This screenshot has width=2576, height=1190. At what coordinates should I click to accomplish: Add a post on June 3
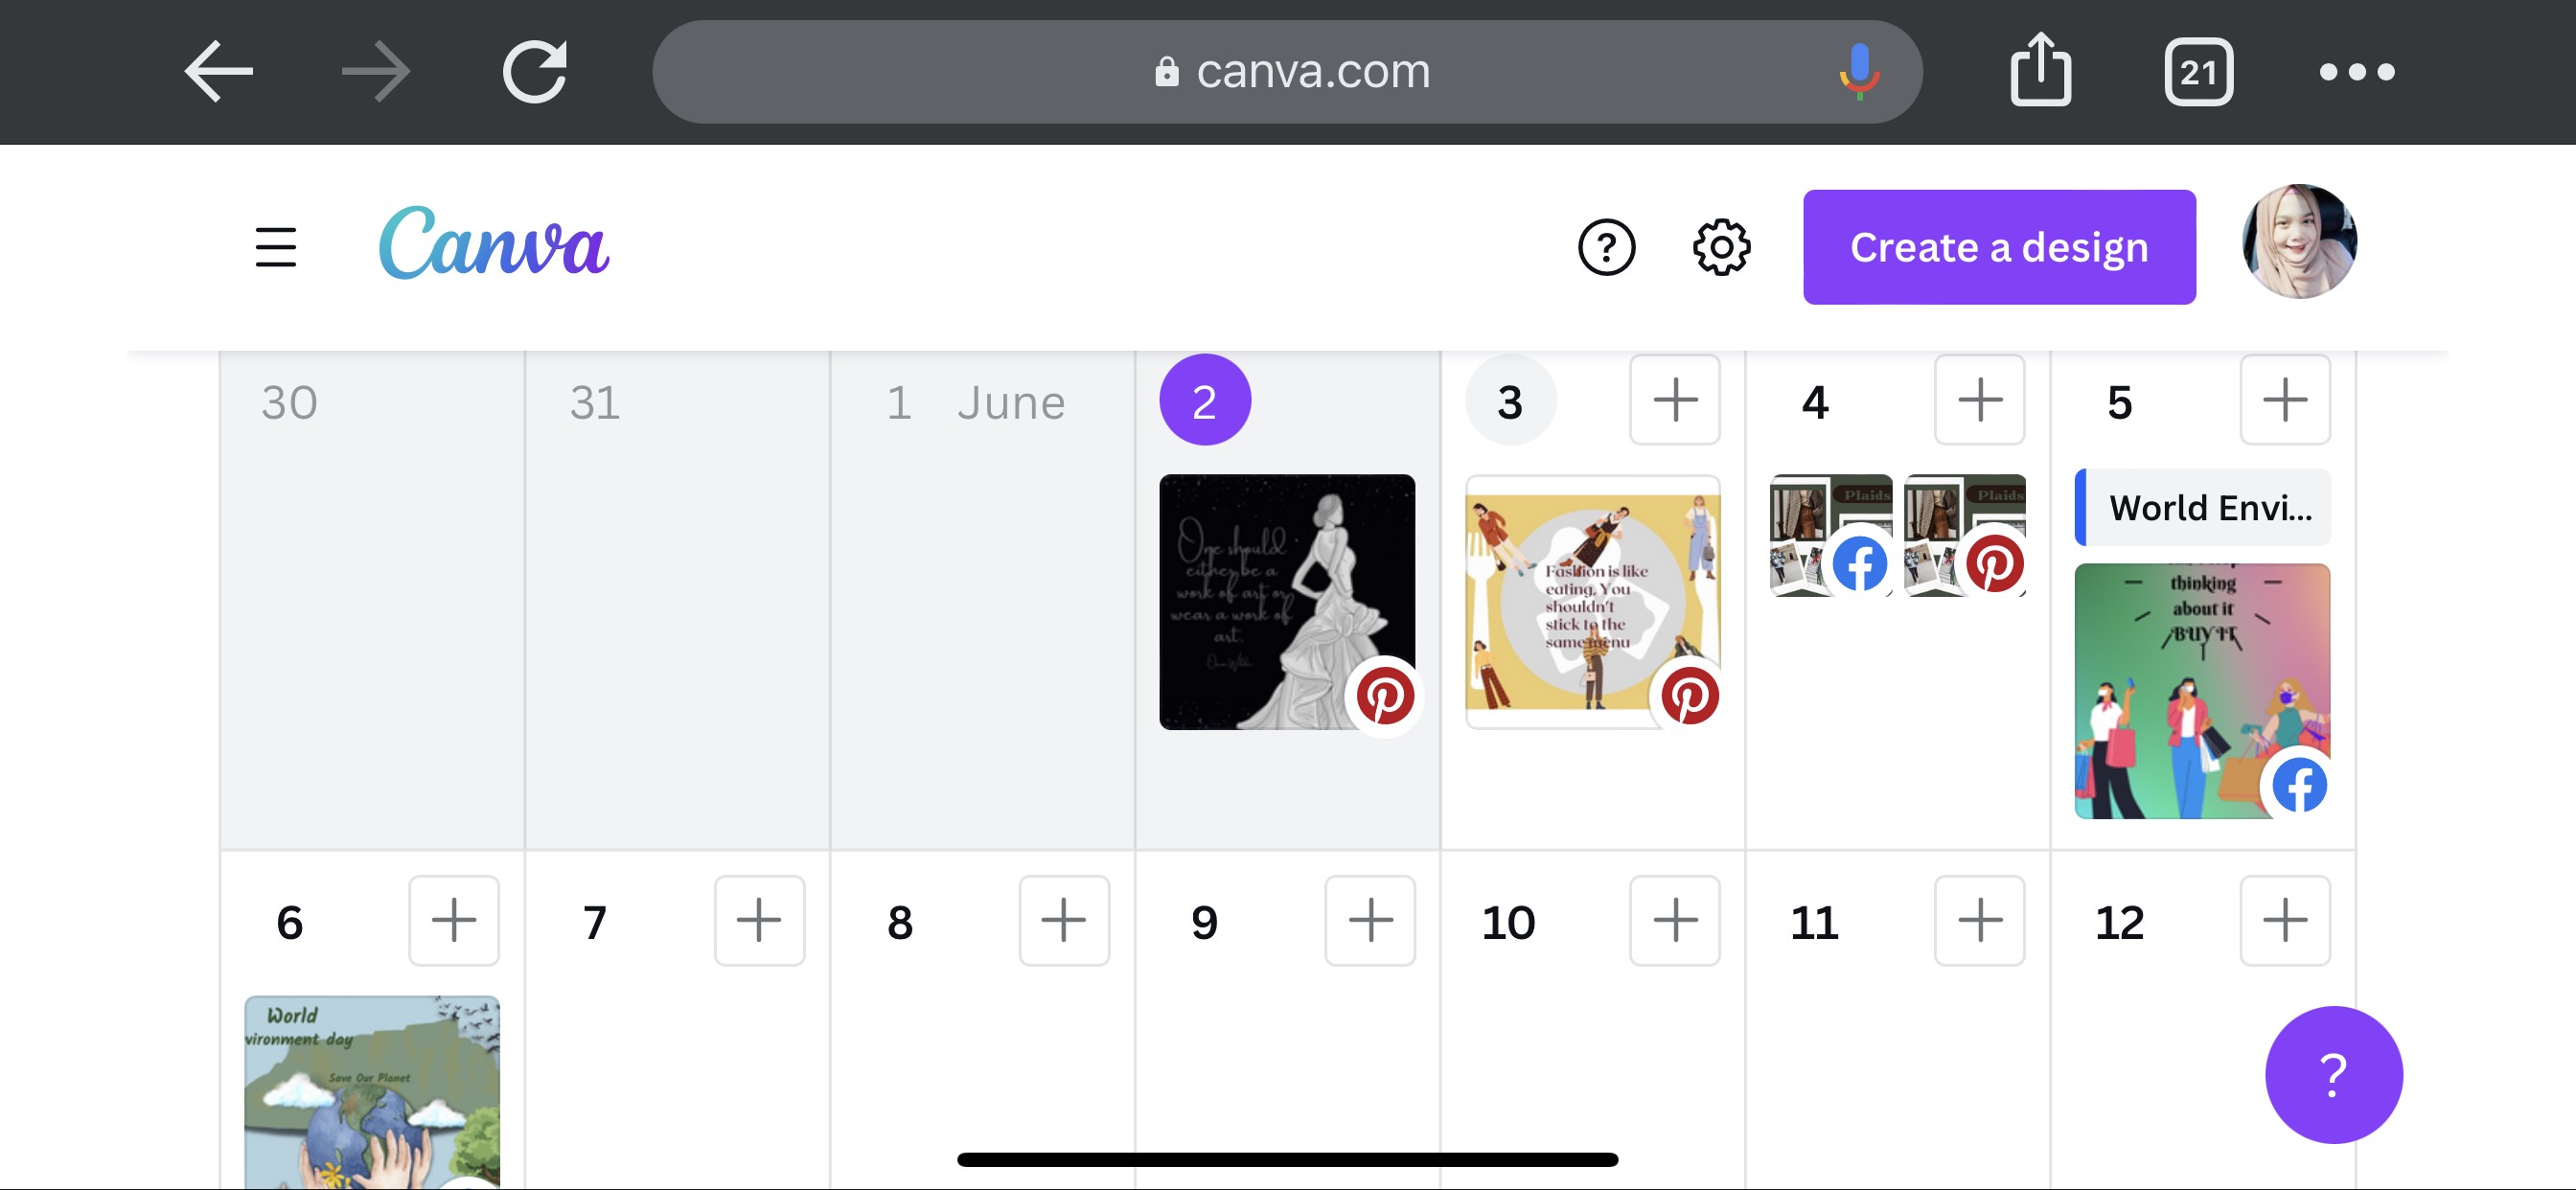[1674, 400]
